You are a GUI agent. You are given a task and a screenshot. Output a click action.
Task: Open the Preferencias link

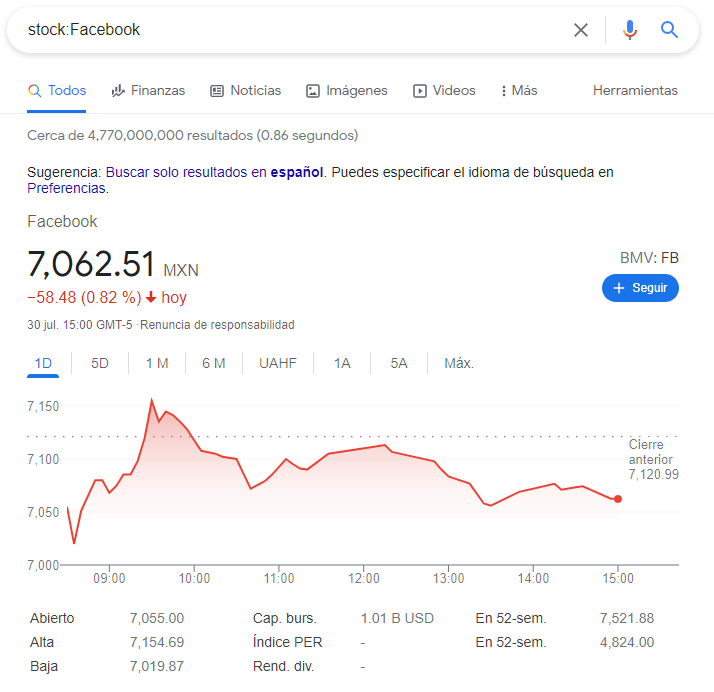[67, 188]
